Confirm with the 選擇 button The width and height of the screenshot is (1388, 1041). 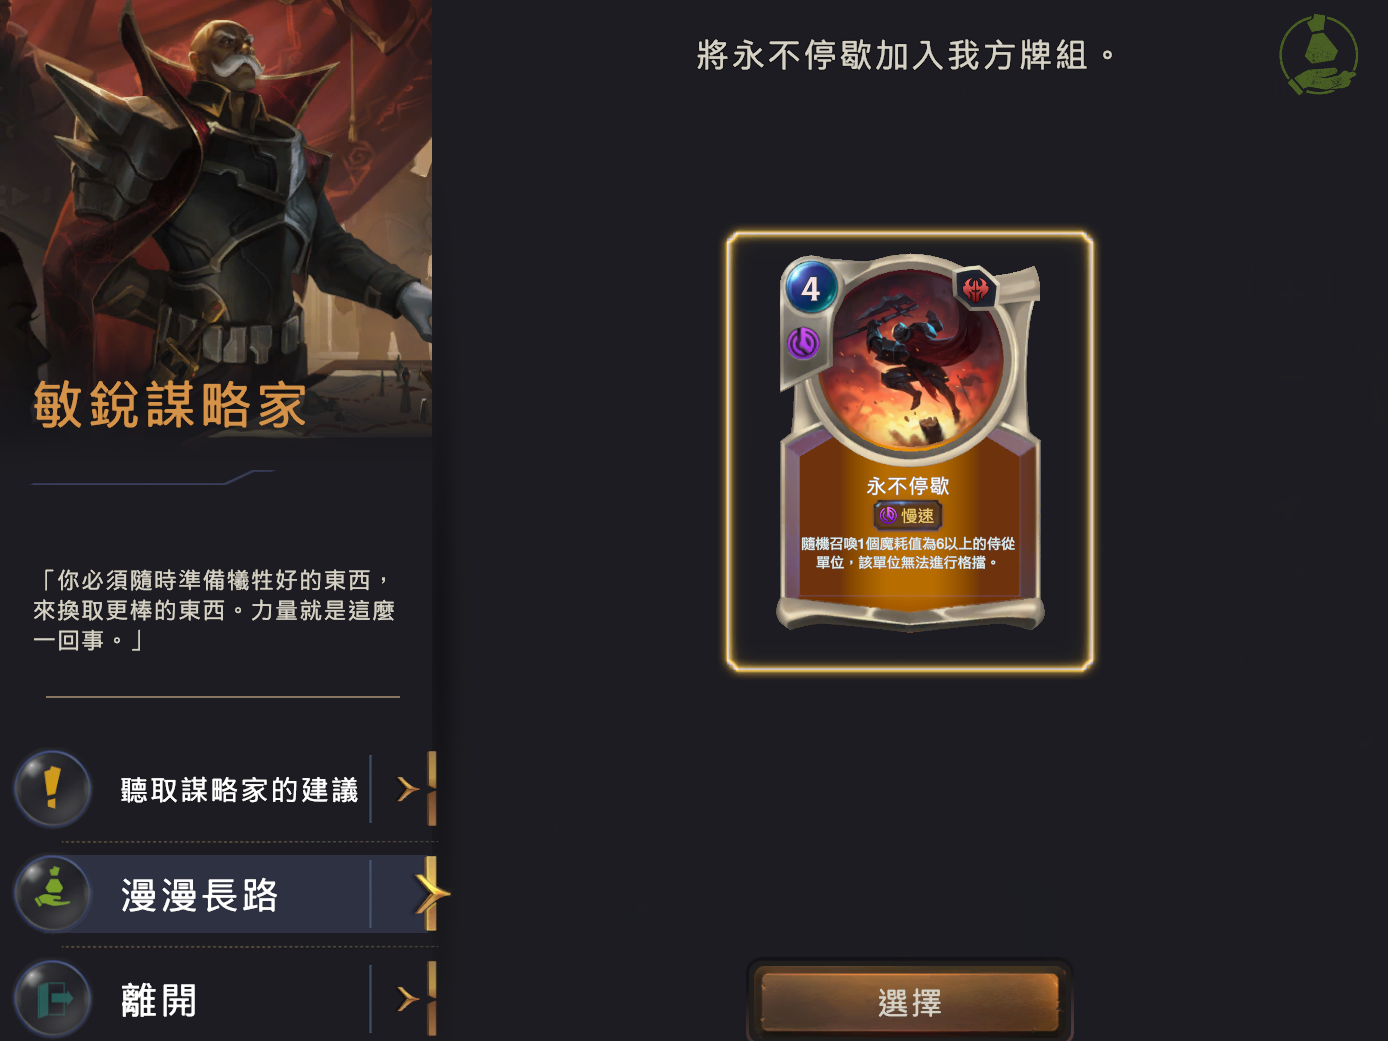tap(909, 1002)
